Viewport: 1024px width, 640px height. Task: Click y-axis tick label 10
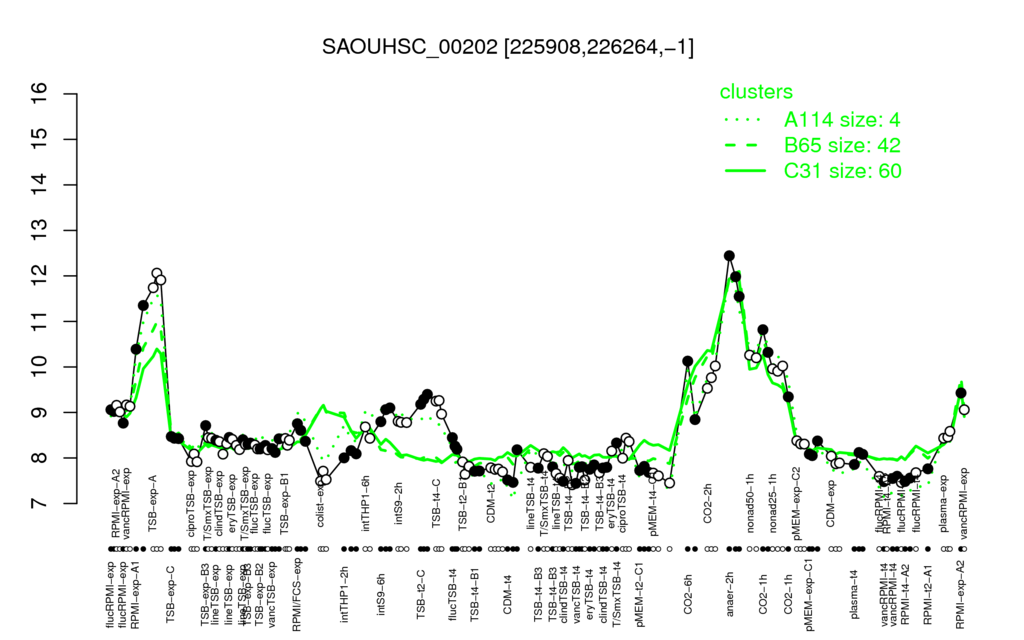pos(40,367)
